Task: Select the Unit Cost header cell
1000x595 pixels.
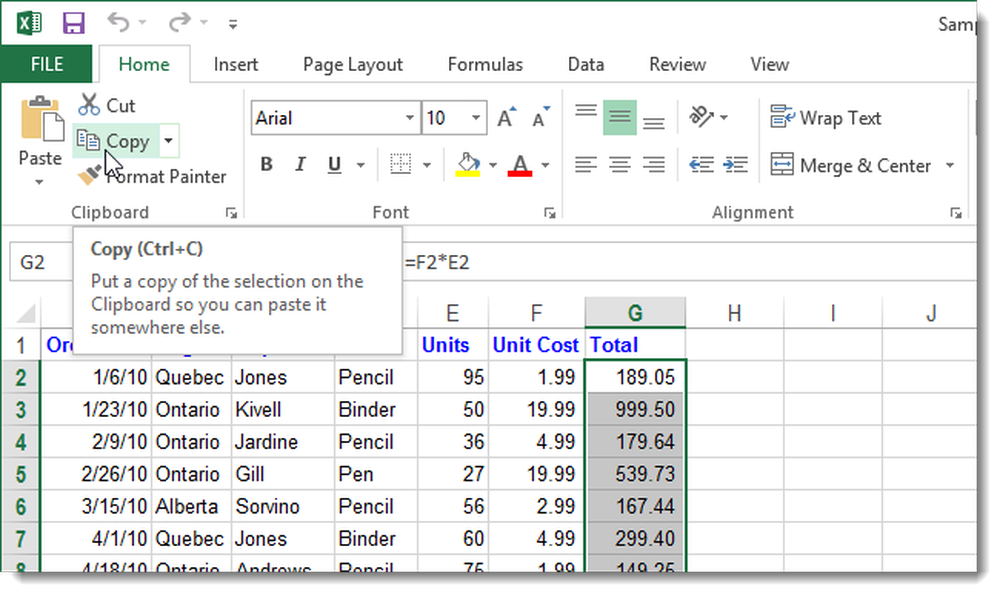Action: tap(536, 345)
